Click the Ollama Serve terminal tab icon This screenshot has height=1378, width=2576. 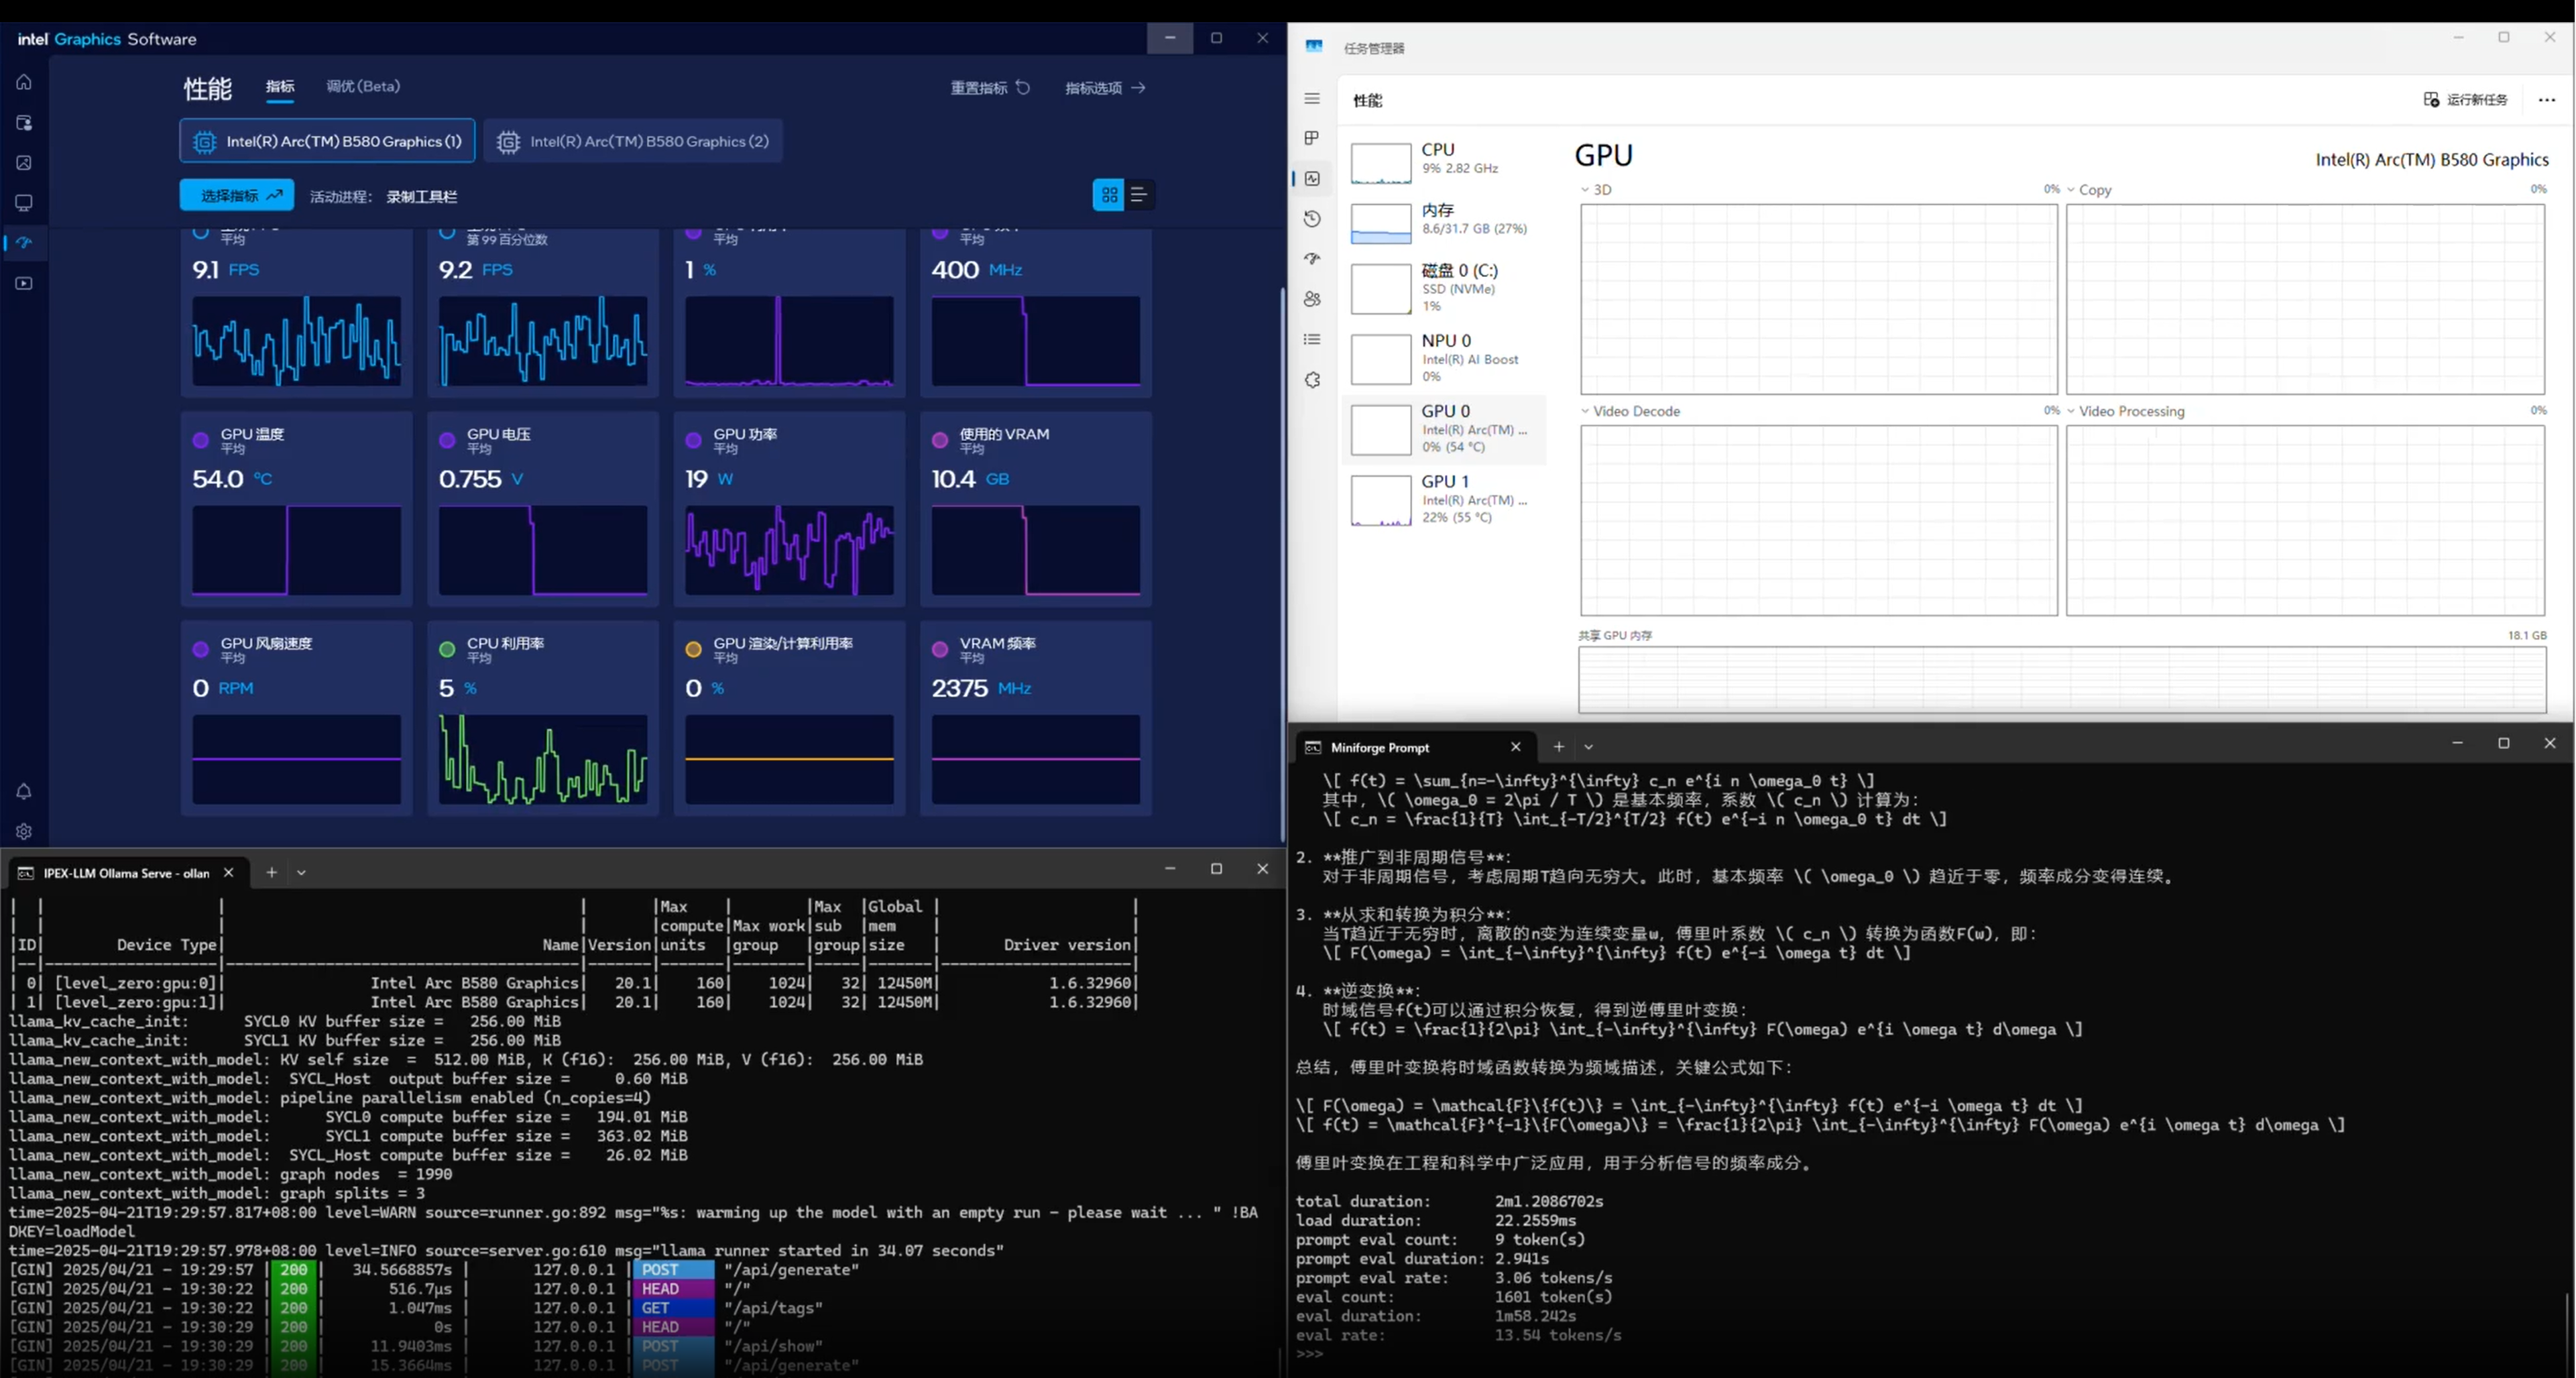(x=26, y=873)
